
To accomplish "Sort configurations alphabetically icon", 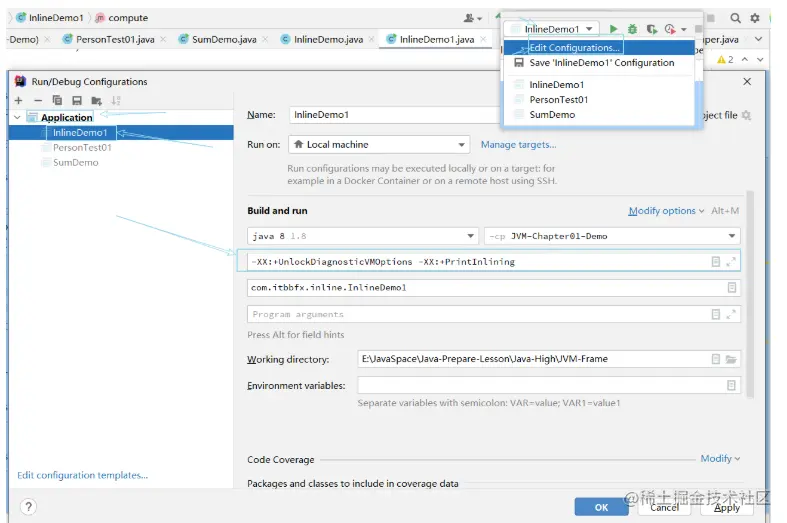I will click(116, 100).
